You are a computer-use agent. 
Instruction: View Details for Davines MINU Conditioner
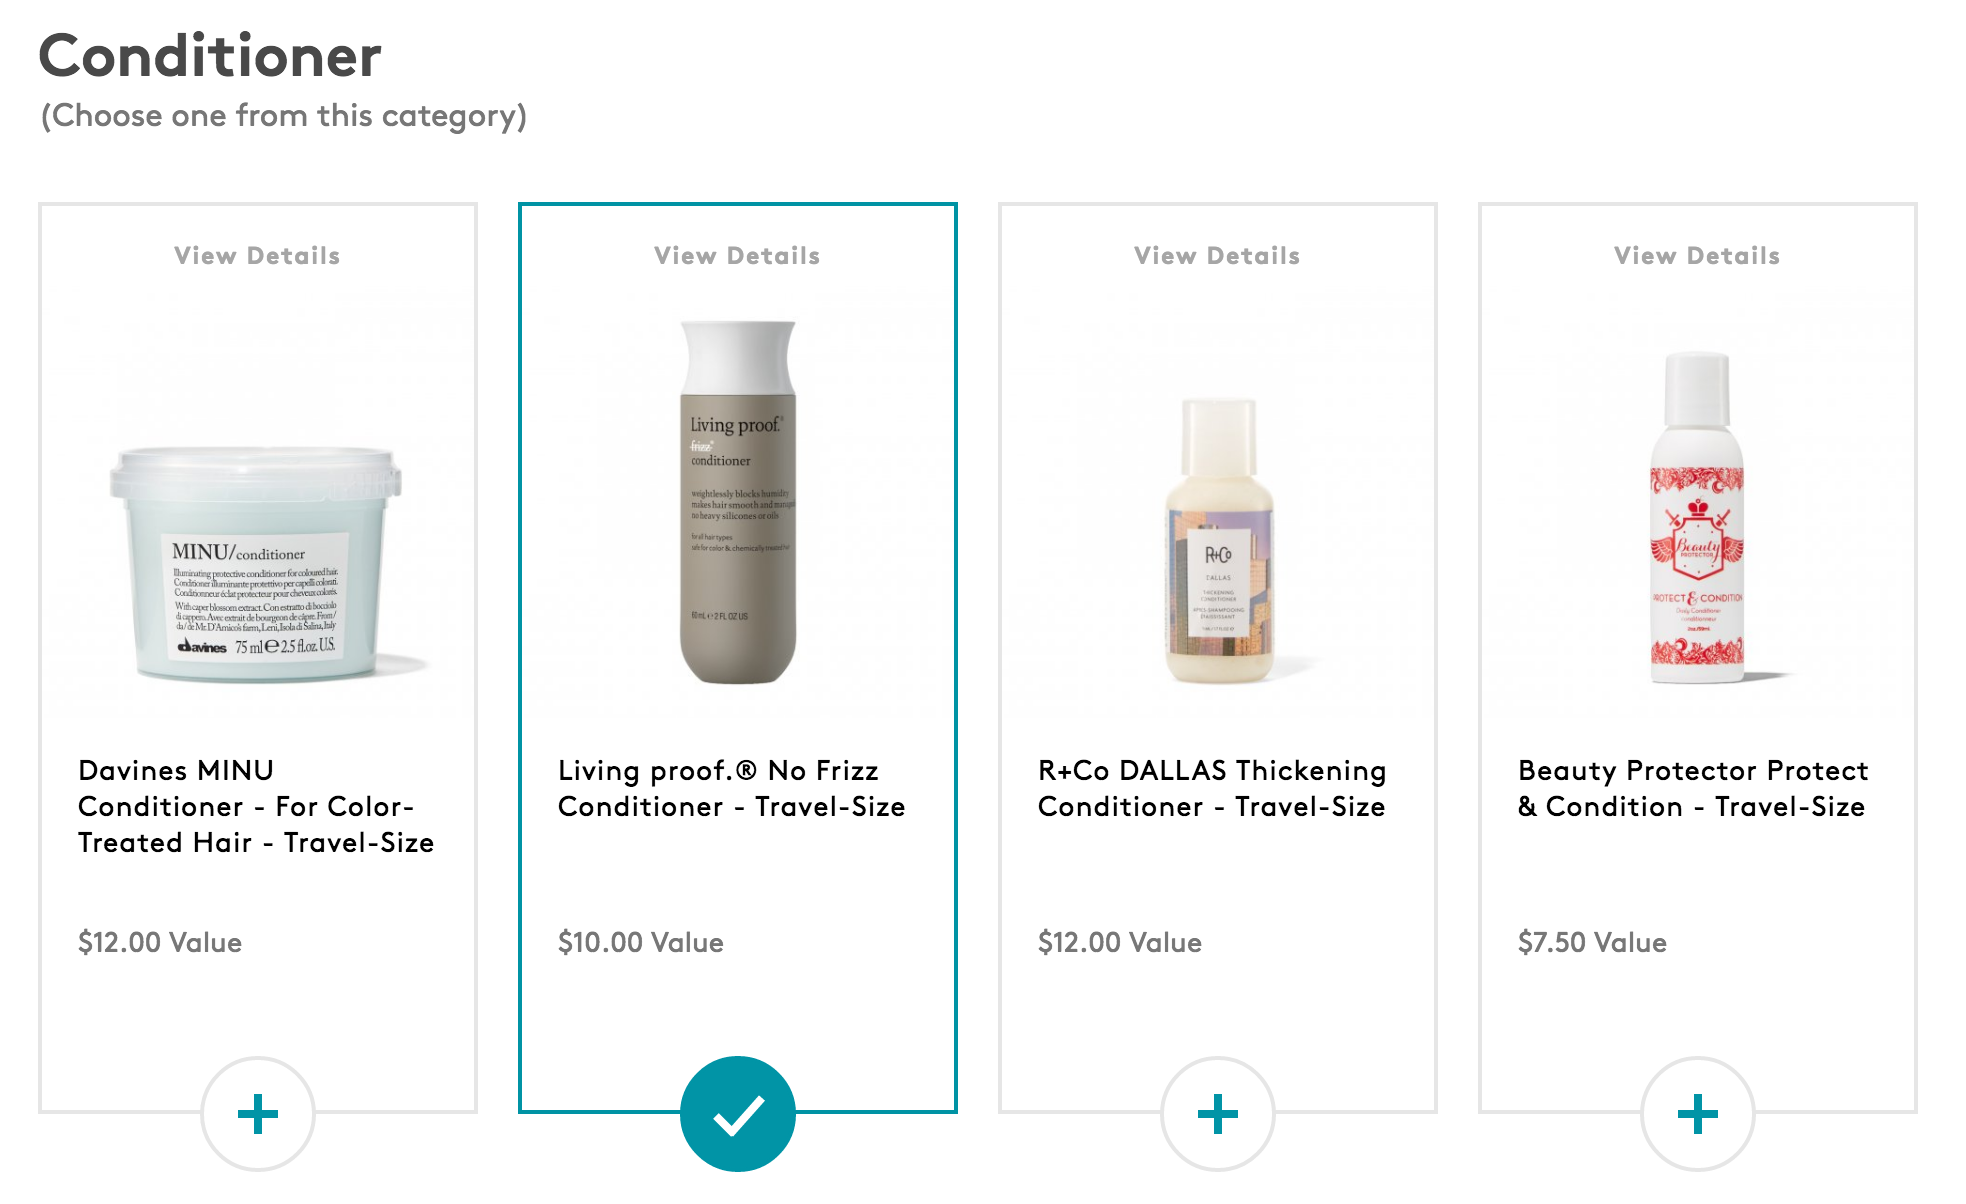257,256
